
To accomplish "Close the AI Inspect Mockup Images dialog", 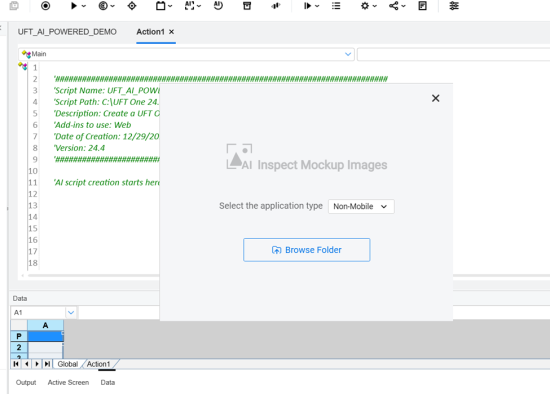I will pyautogui.click(x=436, y=98).
